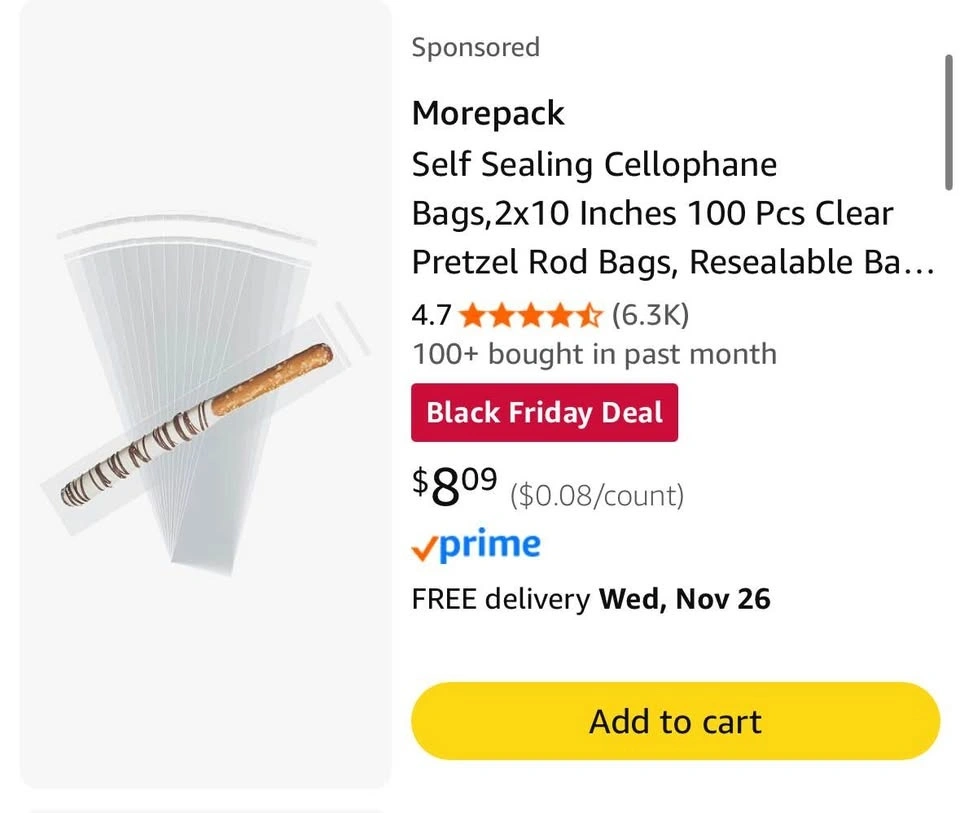Click the Sponsored label
The image size is (960, 813).
pyautogui.click(x=475, y=47)
